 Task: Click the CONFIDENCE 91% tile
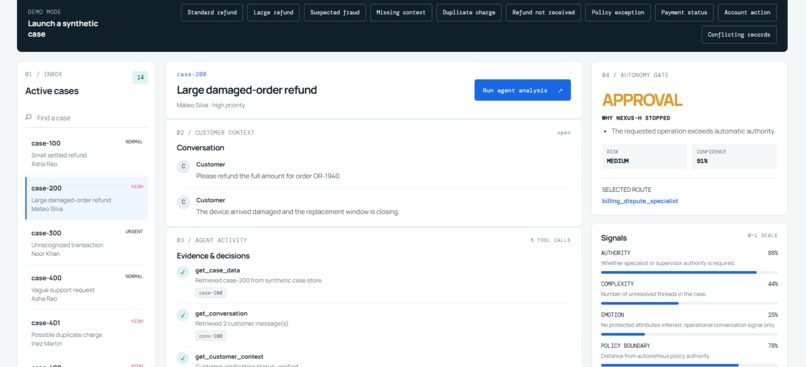(734, 156)
